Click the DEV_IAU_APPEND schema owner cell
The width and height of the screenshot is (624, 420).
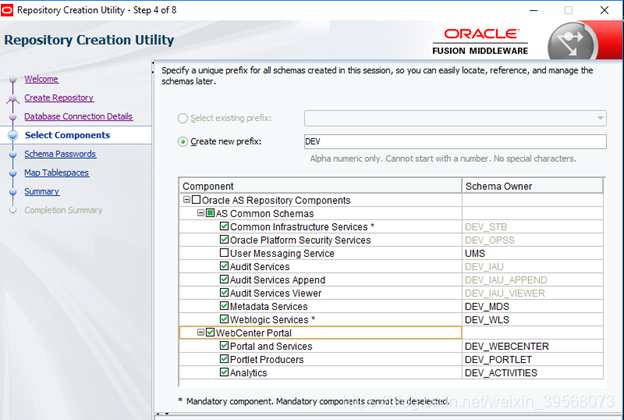pos(532,280)
